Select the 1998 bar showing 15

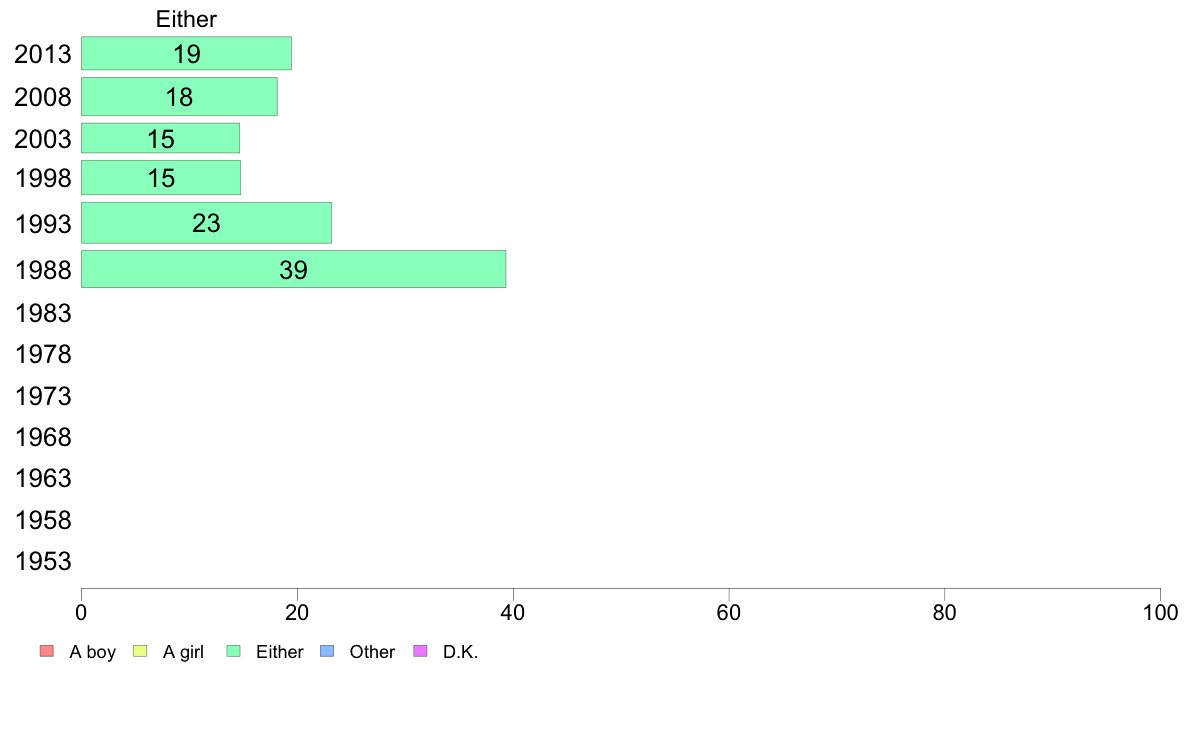point(161,177)
